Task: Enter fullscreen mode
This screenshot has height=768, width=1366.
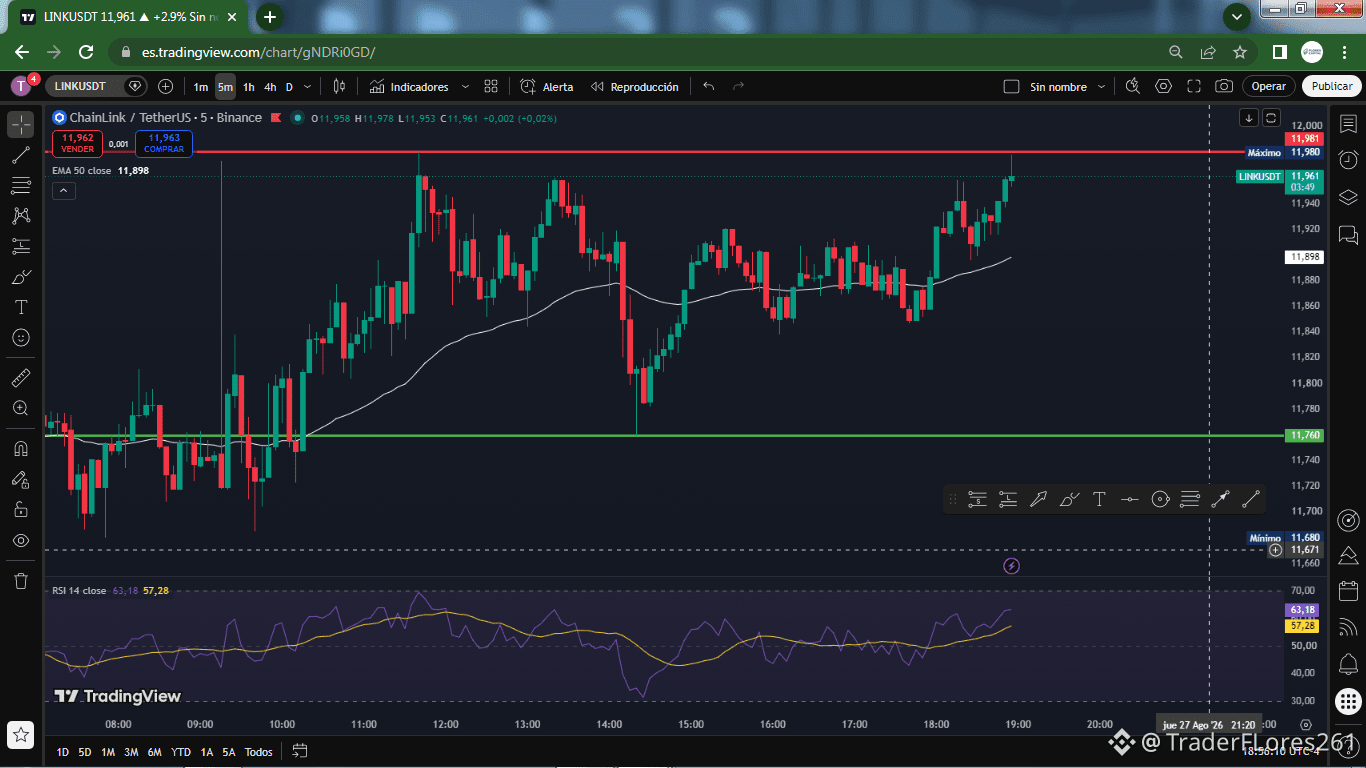Action: tap(1194, 87)
